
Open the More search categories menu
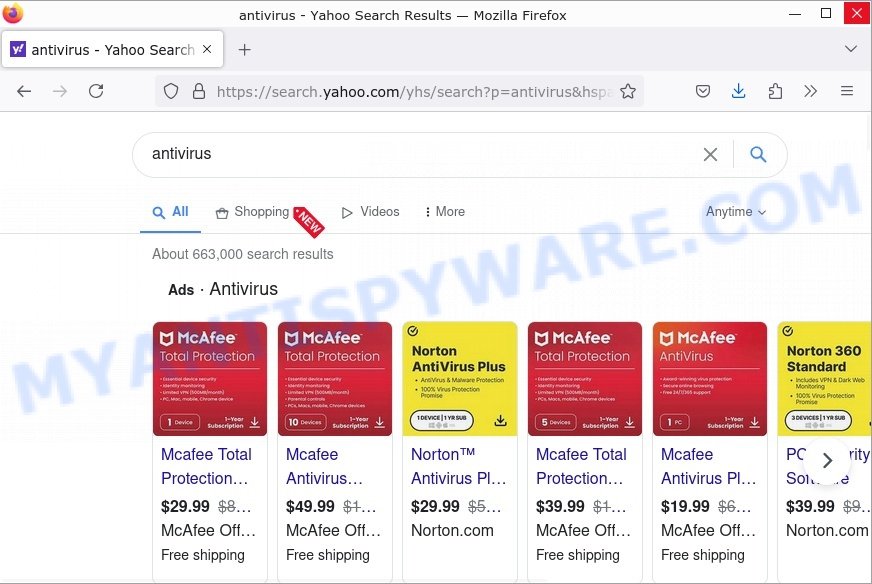[444, 212]
